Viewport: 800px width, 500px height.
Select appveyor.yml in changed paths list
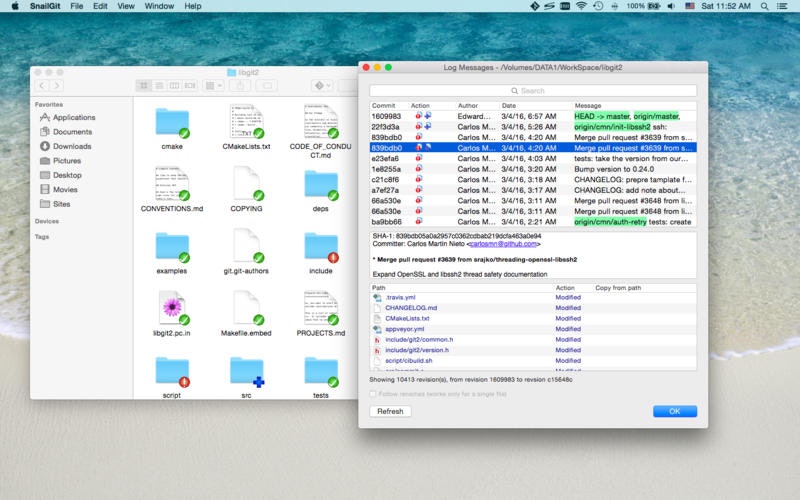pos(533,329)
